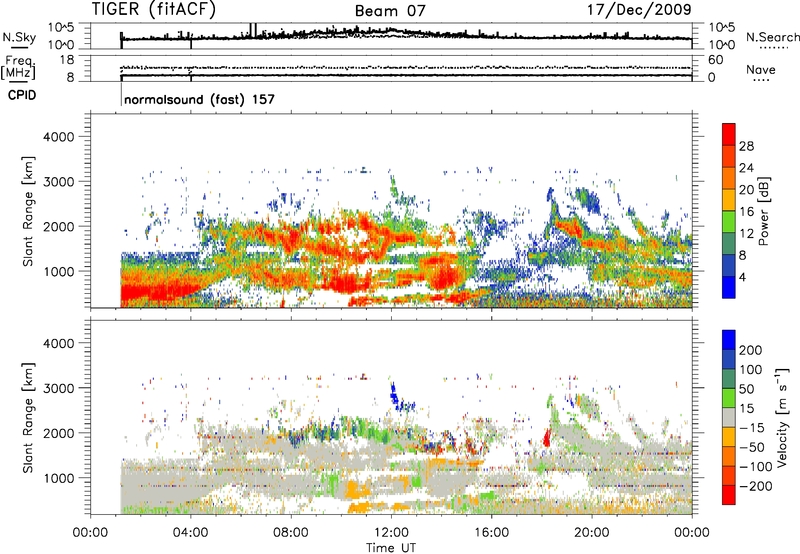Select the blue top segment of Velocity colorbar
This screenshot has height=554, width=800.
coord(729,340)
